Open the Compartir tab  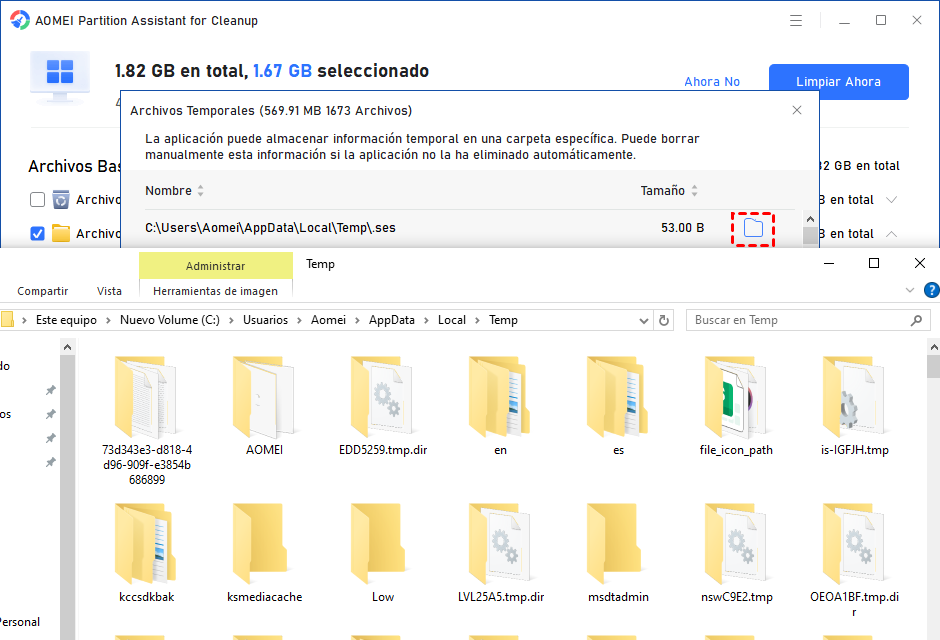point(42,290)
